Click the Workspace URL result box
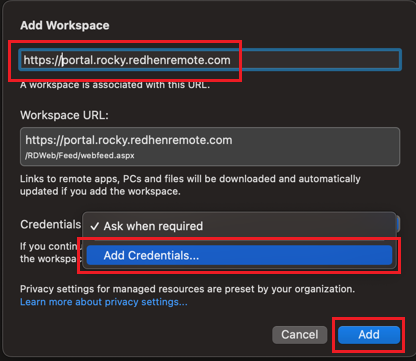 (210, 146)
